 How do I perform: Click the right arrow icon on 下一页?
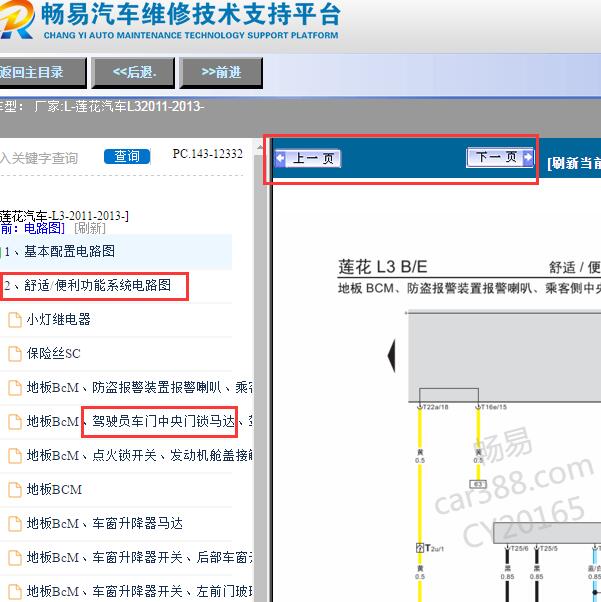pyautogui.click(x=528, y=157)
